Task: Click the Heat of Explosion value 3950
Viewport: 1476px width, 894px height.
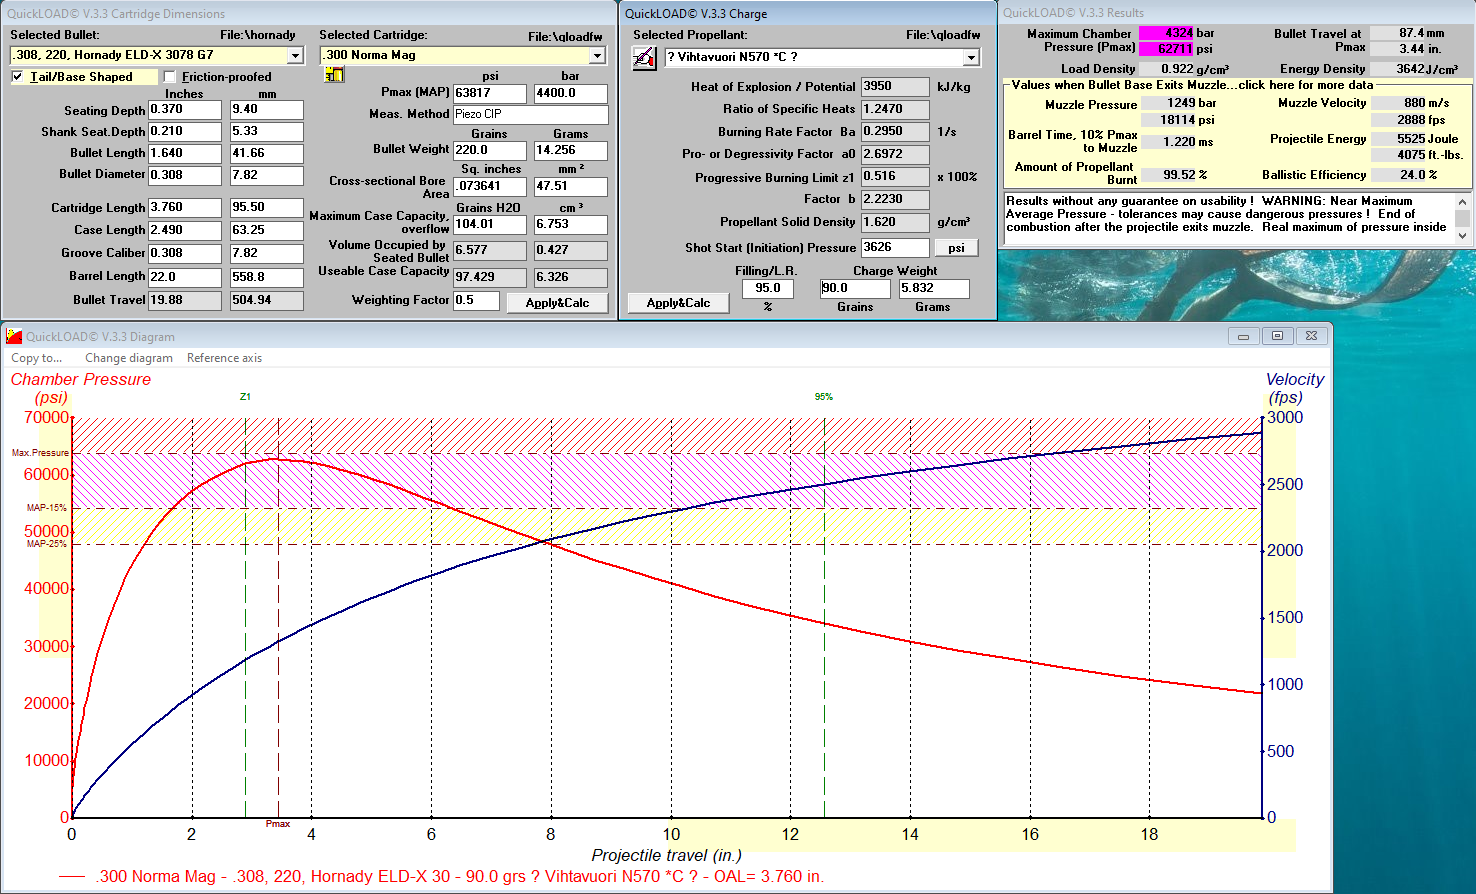Action: 895,87
